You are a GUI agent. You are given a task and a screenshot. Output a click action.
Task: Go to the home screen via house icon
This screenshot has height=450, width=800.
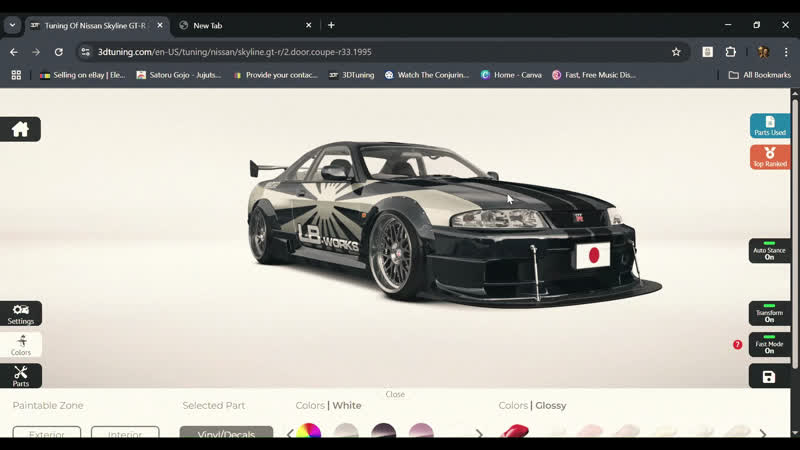(20, 129)
